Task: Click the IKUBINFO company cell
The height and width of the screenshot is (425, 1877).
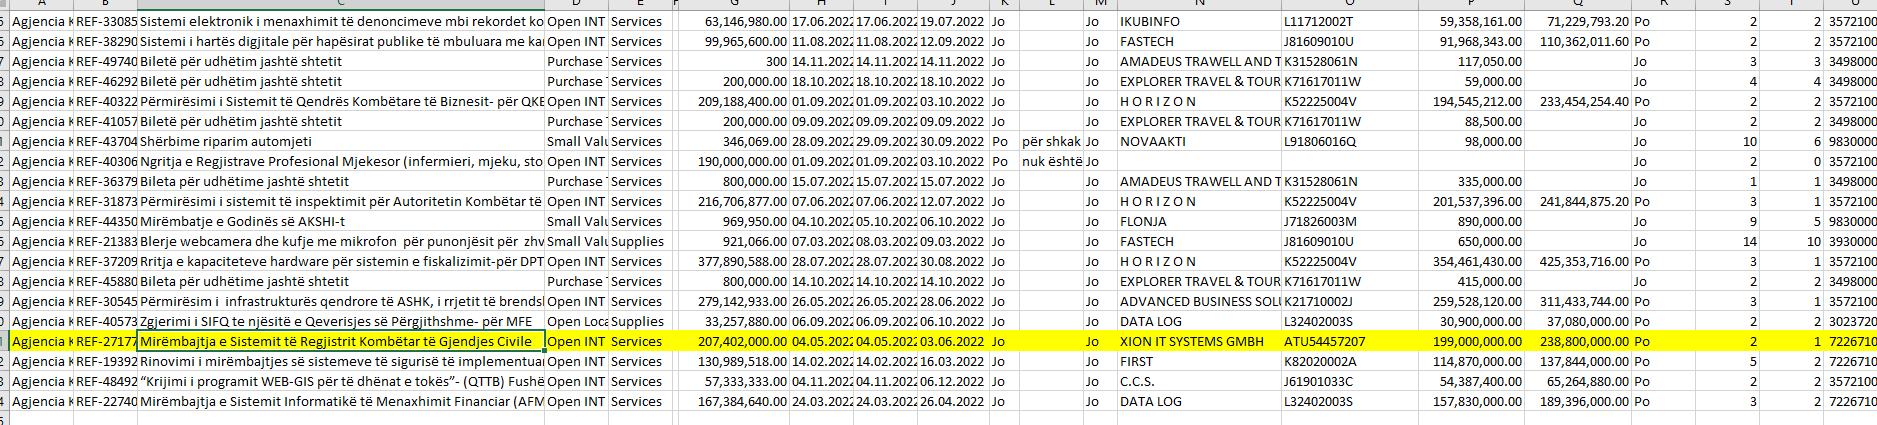Action: [1150, 22]
